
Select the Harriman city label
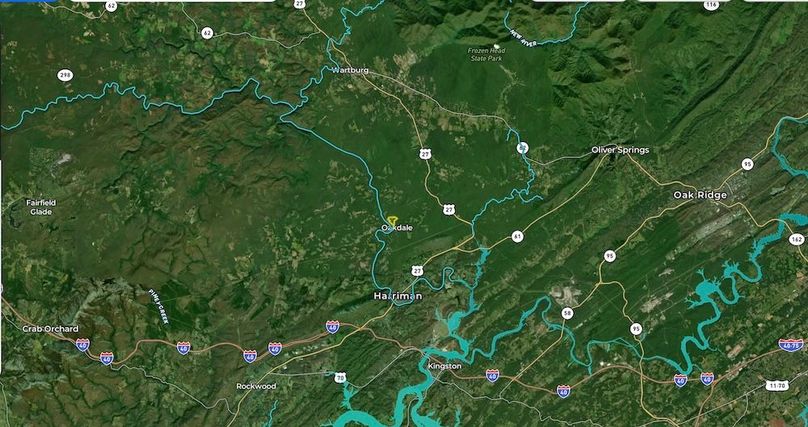397,296
